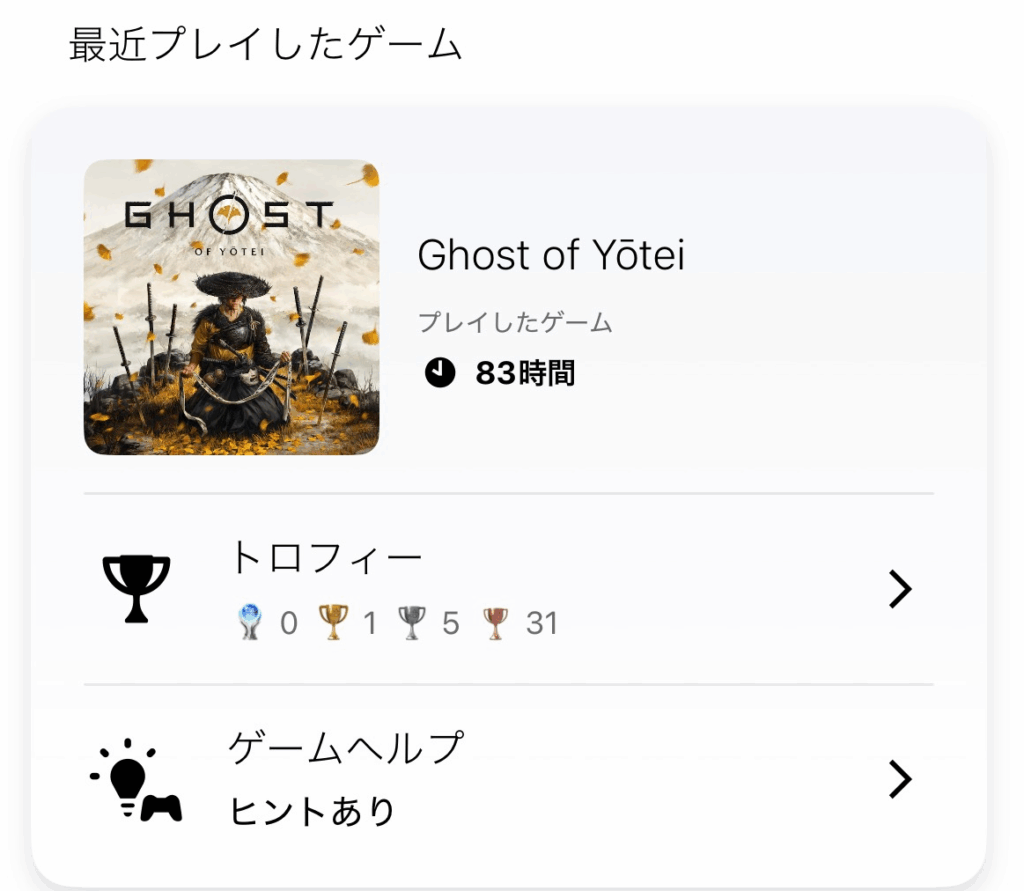
Task: Click the silver trophy icon
Action: (x=411, y=623)
